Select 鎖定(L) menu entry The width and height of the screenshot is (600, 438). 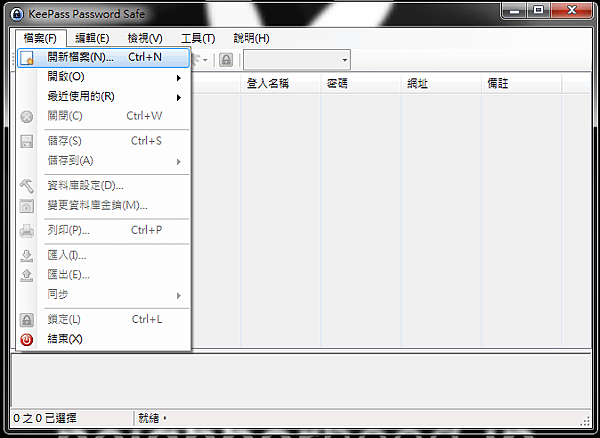click(103, 320)
